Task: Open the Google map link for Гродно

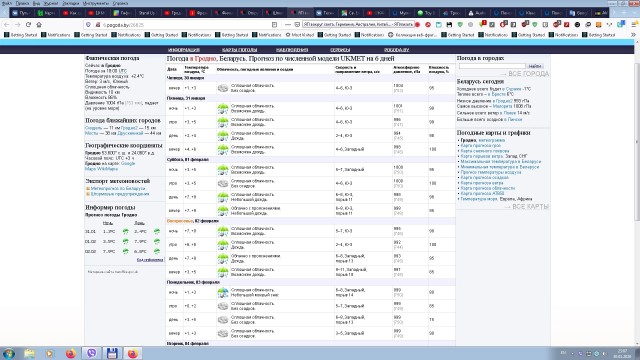Action: click(128, 163)
